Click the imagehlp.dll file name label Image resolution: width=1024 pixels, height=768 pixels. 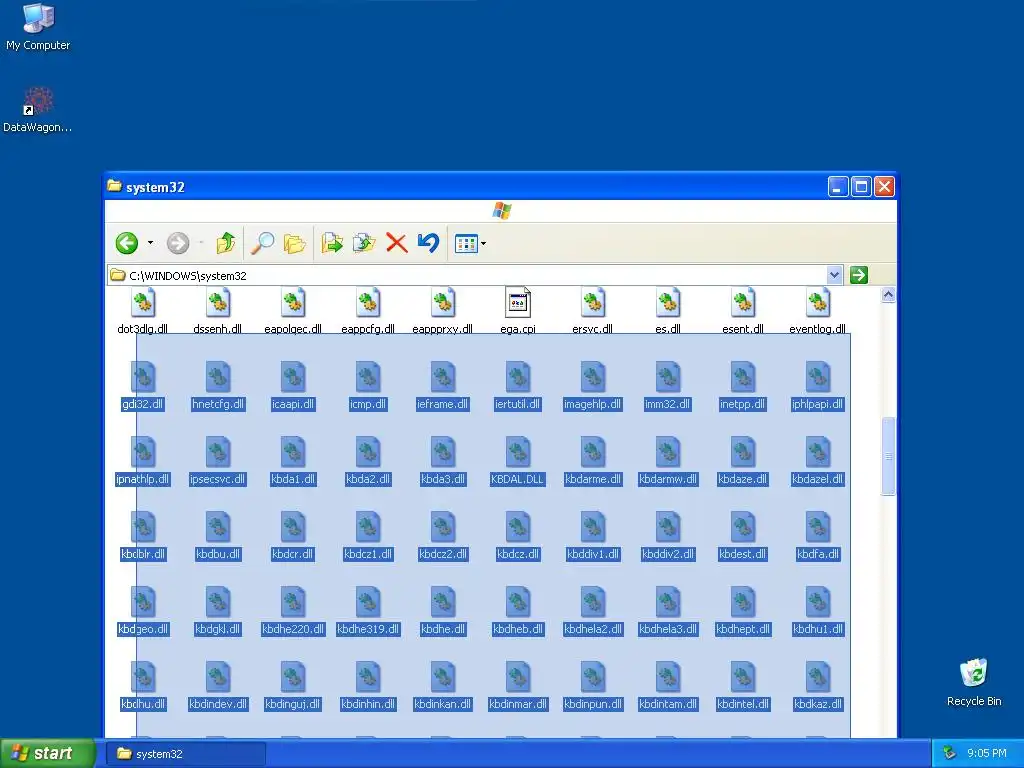(x=593, y=404)
